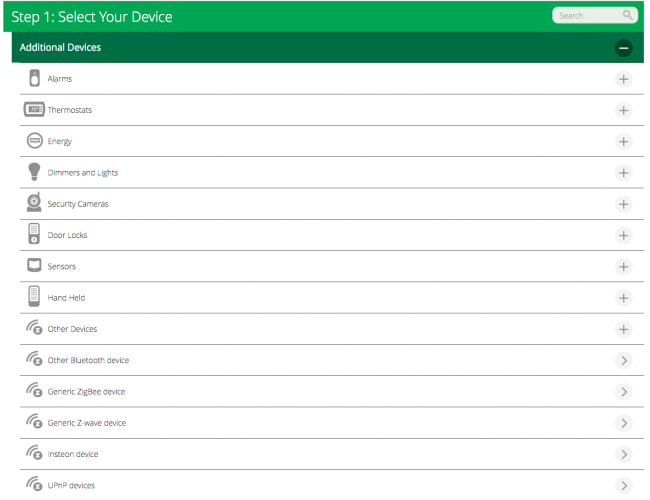
Task: Select the Alarms label
Action: tap(60, 79)
